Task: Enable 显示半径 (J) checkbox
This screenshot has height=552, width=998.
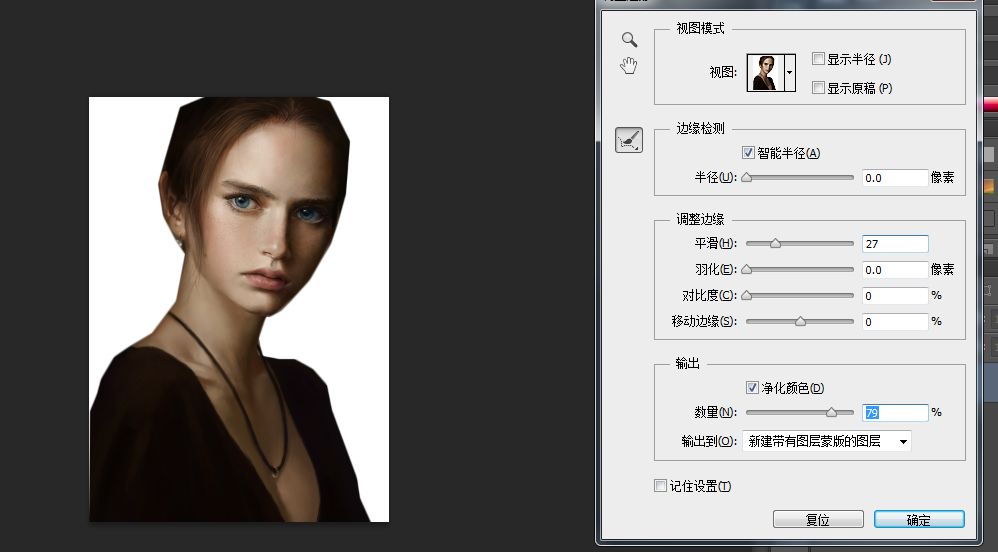Action: (x=819, y=59)
